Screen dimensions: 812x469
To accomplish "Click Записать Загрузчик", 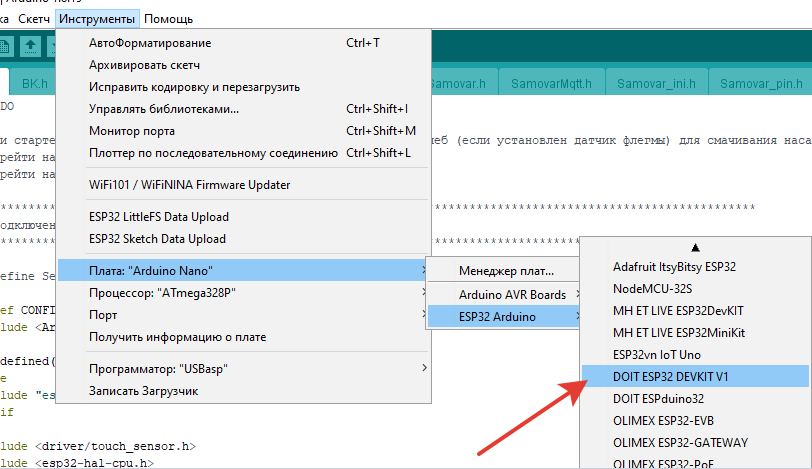I will tap(243, 391).
